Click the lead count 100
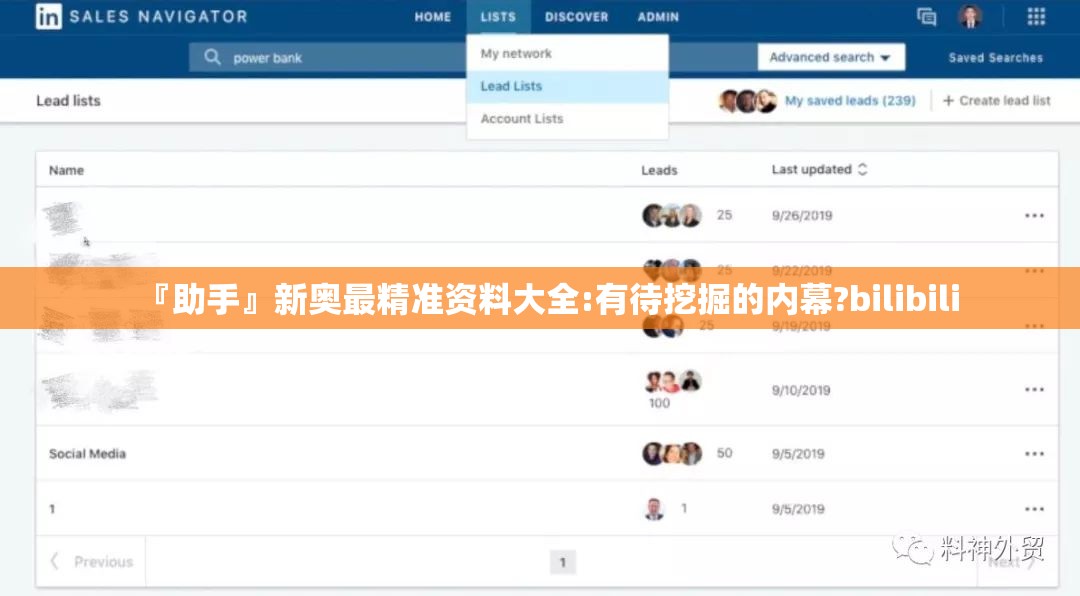The width and height of the screenshot is (1080, 596). 659,403
